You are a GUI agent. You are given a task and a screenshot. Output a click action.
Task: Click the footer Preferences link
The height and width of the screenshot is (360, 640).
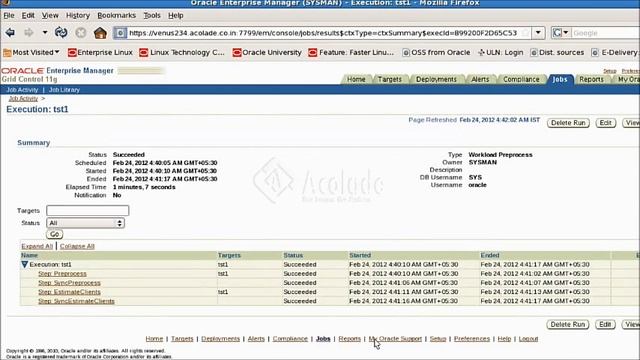pos(472,339)
